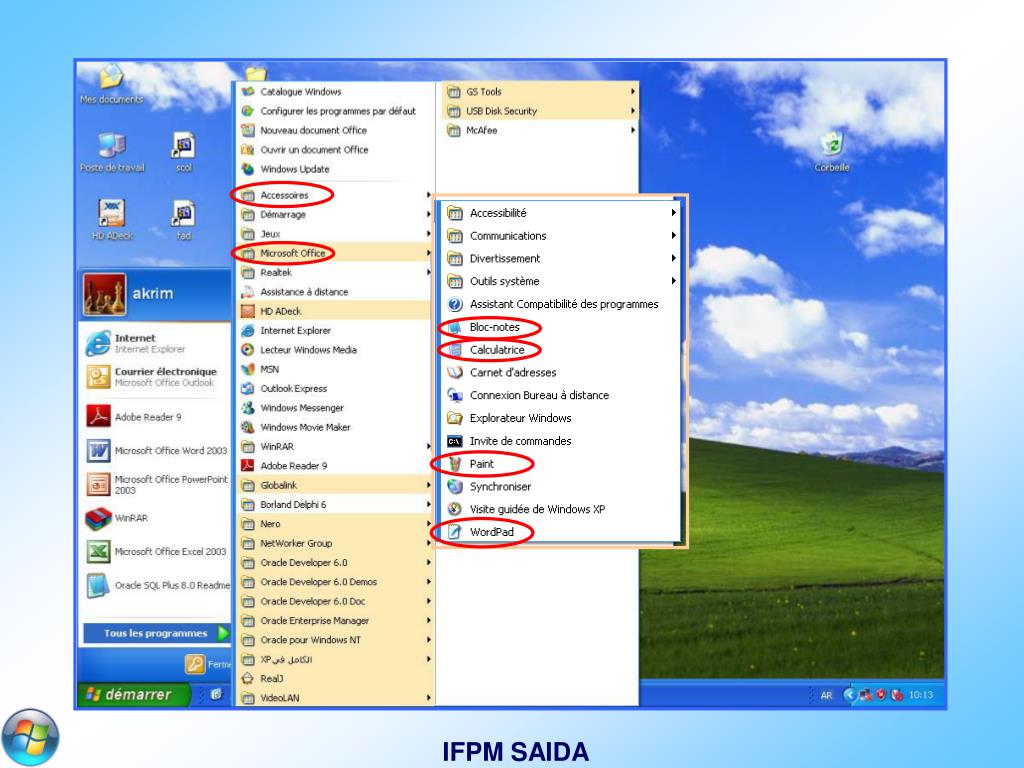Viewport: 1024px width, 768px height.
Task: Click the Bloc-notes icon in Accessoires
Action: [x=455, y=327]
